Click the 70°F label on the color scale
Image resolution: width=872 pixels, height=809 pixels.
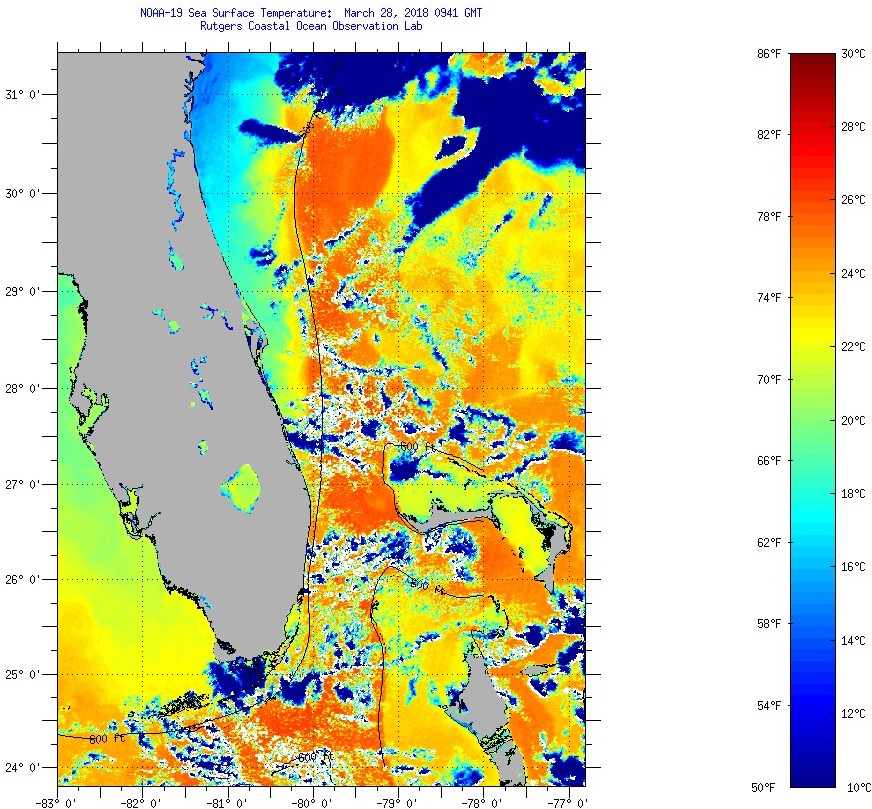coord(768,379)
